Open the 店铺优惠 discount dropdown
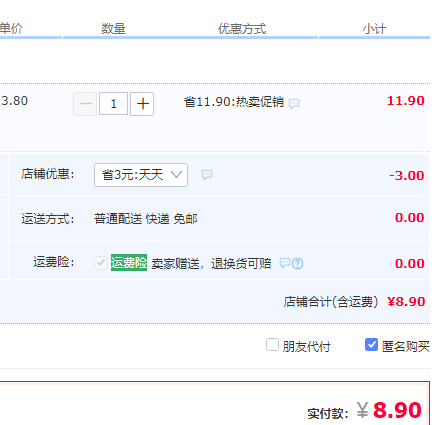This screenshot has width=437, height=425. [x=141, y=175]
